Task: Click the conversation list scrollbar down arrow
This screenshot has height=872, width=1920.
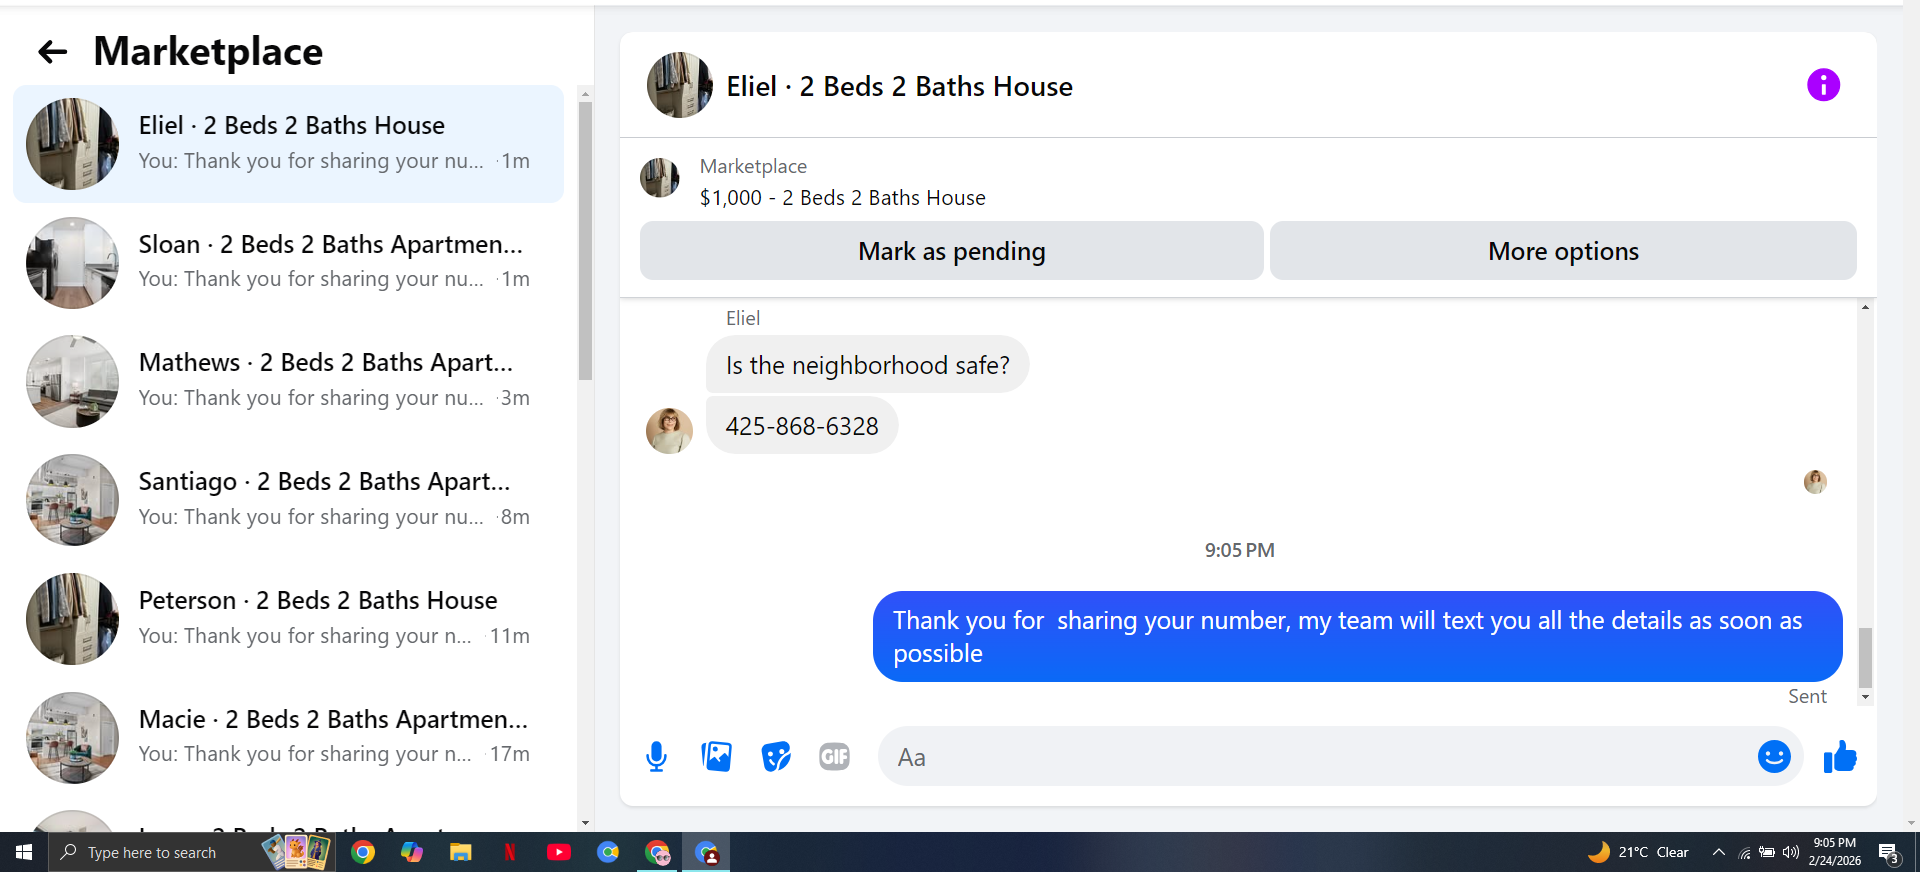Action: tap(585, 823)
